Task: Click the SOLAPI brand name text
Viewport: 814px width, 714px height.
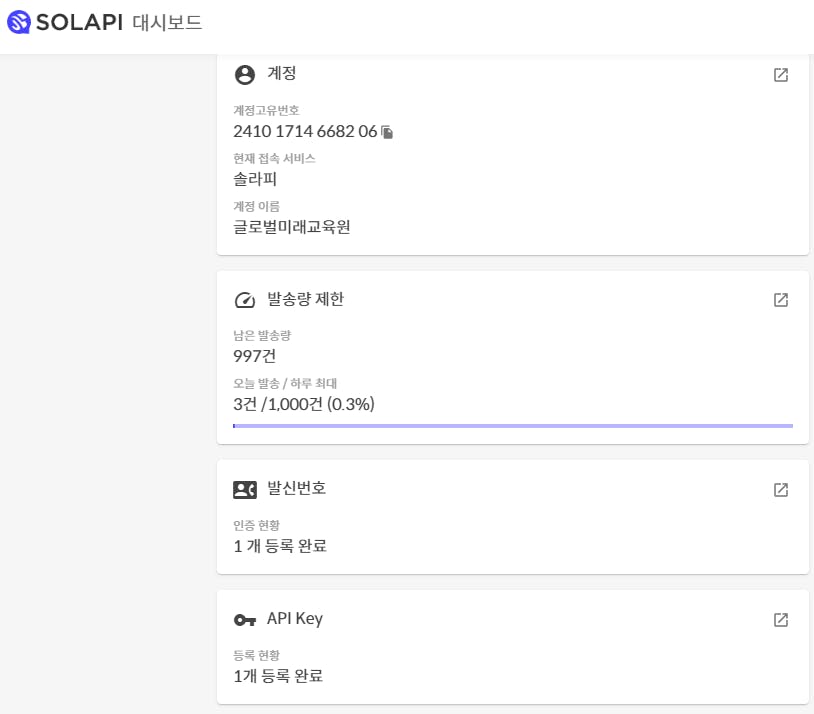Action: point(79,22)
